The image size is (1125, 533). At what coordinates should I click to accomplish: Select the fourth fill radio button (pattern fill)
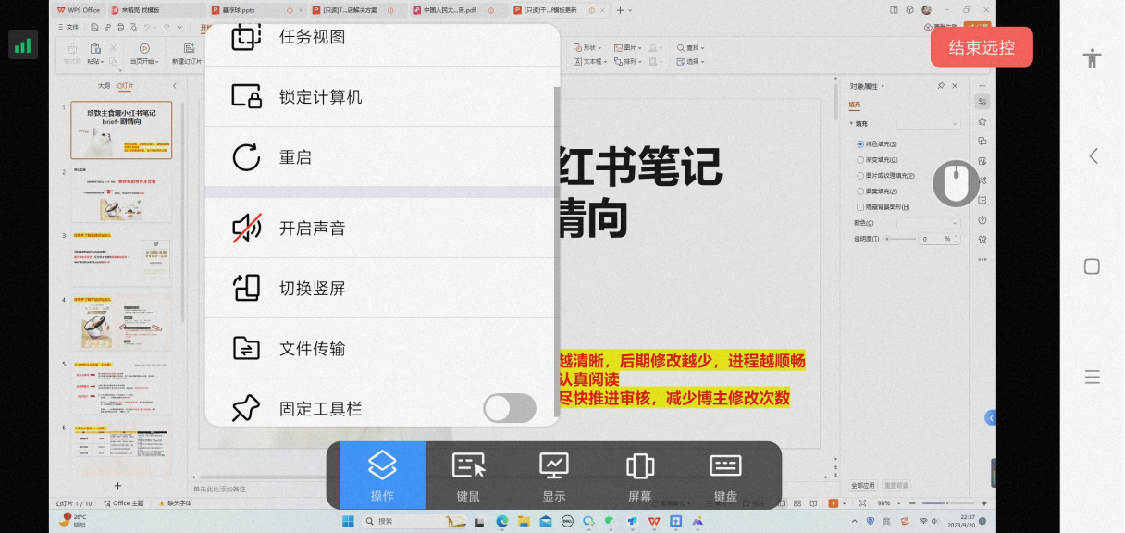coord(860,192)
